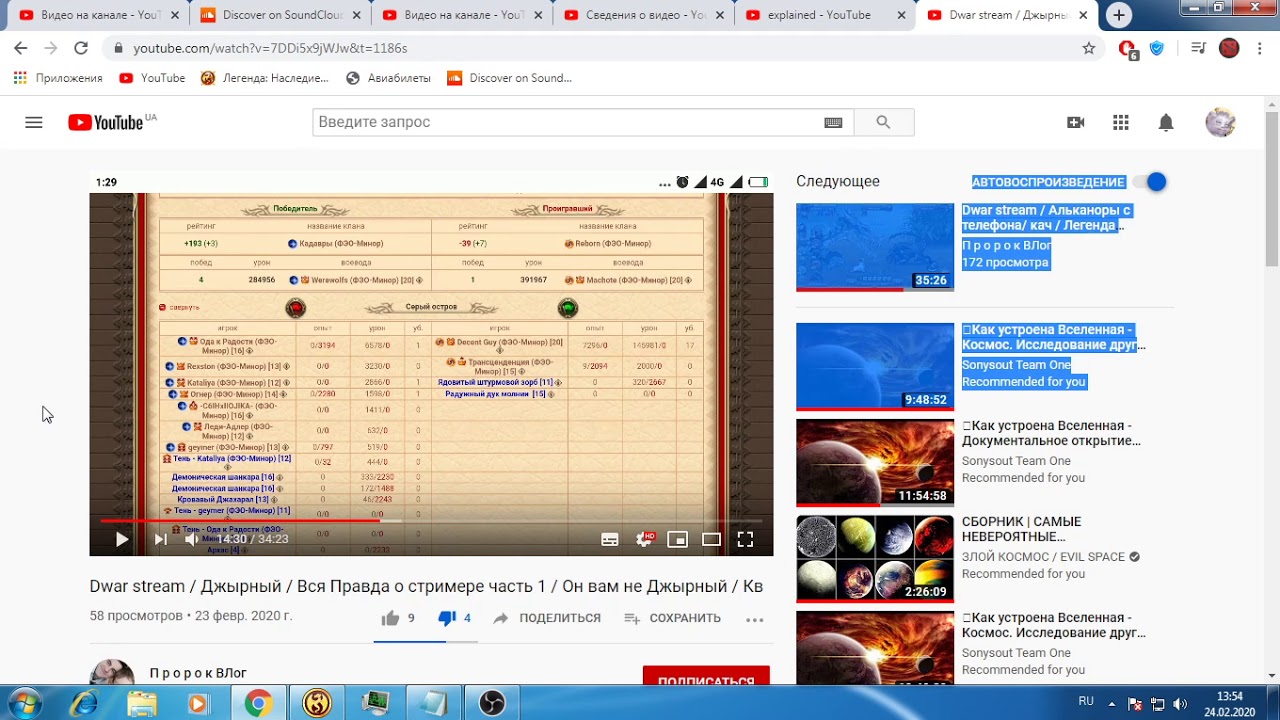The image size is (1280, 720).
Task: Mute the video using the speaker icon
Action: coord(192,539)
